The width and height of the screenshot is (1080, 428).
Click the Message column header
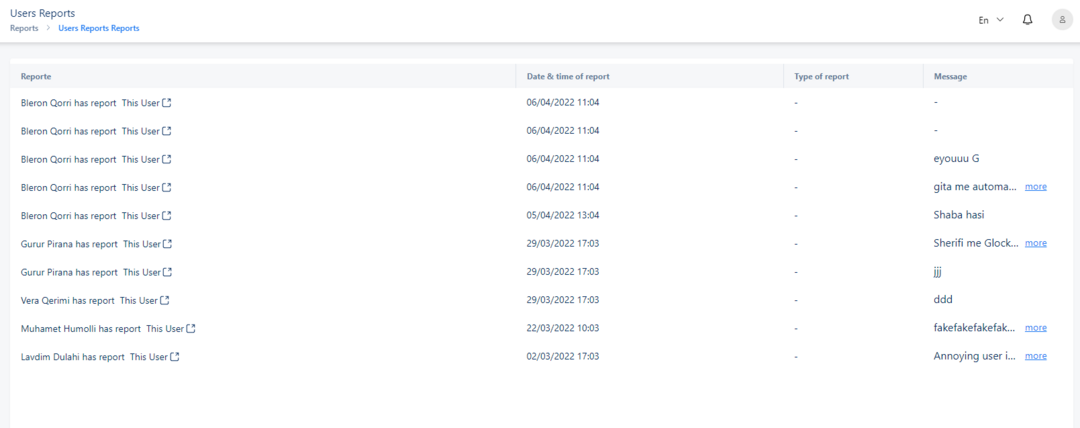(x=951, y=77)
